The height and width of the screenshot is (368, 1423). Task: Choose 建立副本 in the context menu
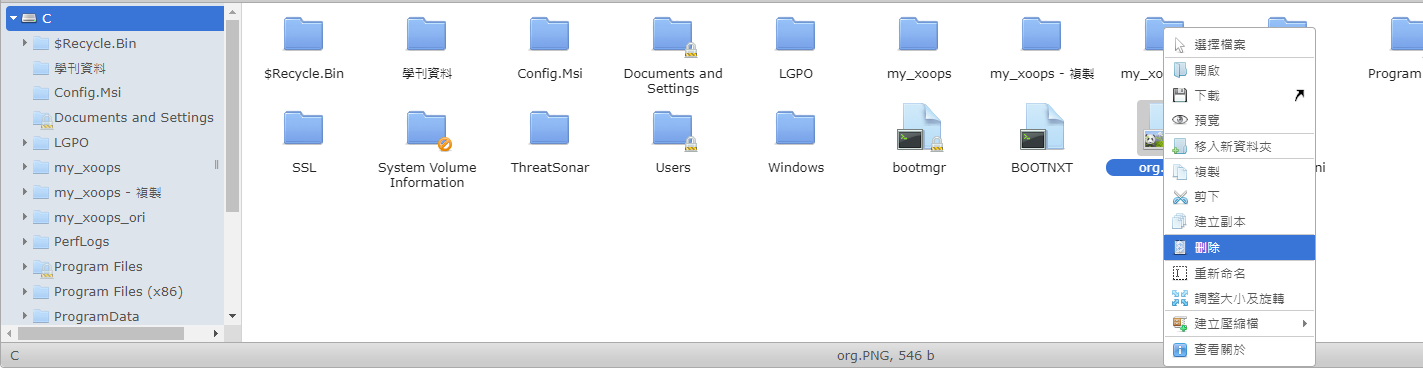point(1239,221)
